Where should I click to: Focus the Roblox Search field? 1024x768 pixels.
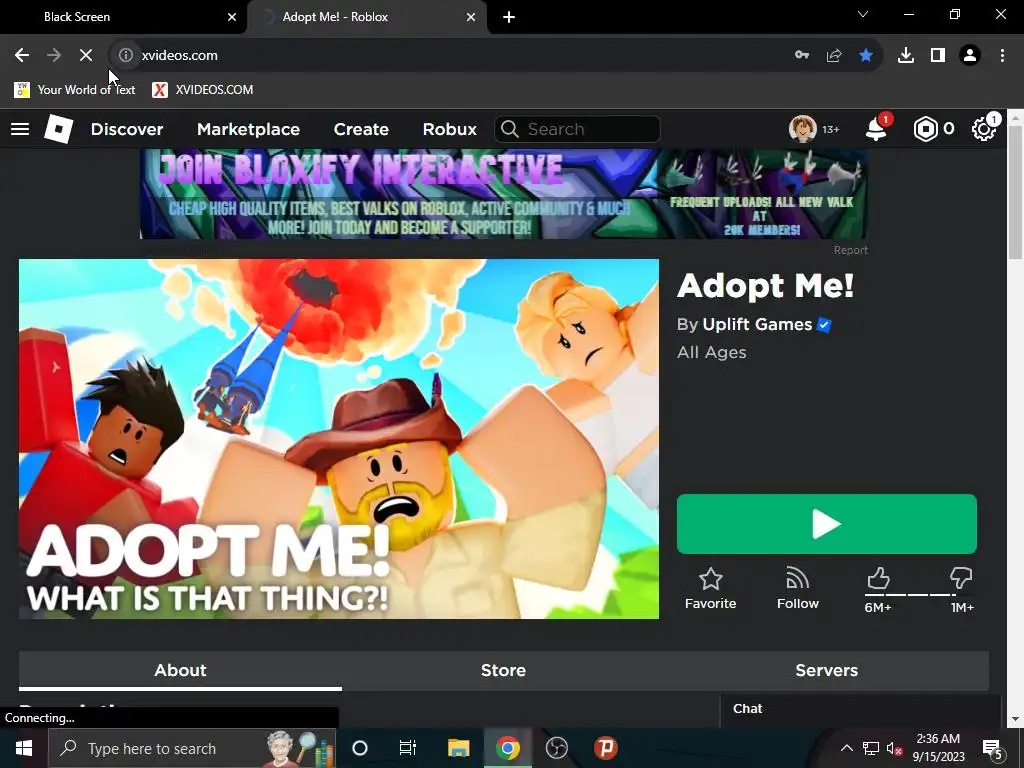577,129
